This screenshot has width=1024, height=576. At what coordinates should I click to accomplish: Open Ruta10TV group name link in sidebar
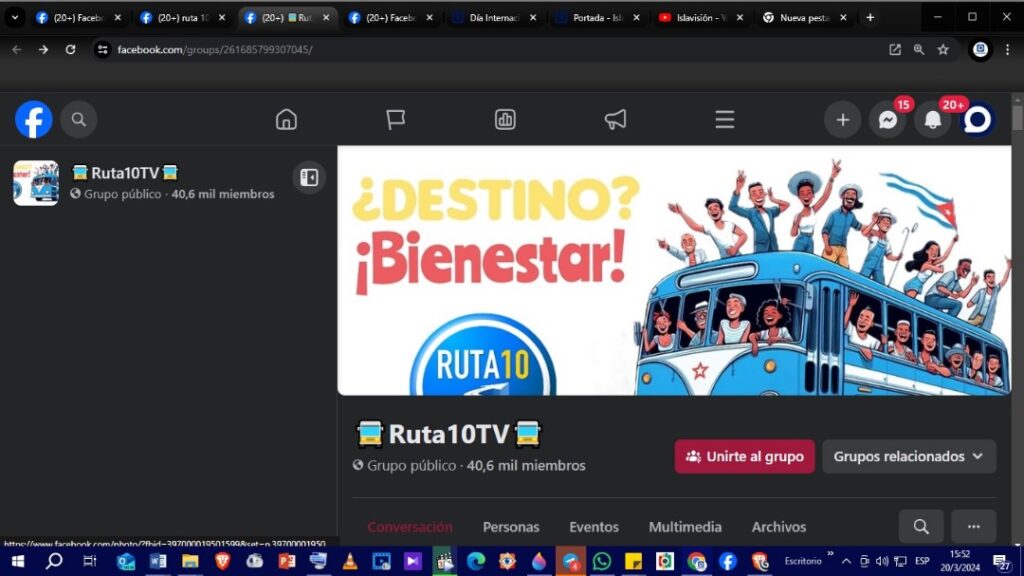[125, 172]
